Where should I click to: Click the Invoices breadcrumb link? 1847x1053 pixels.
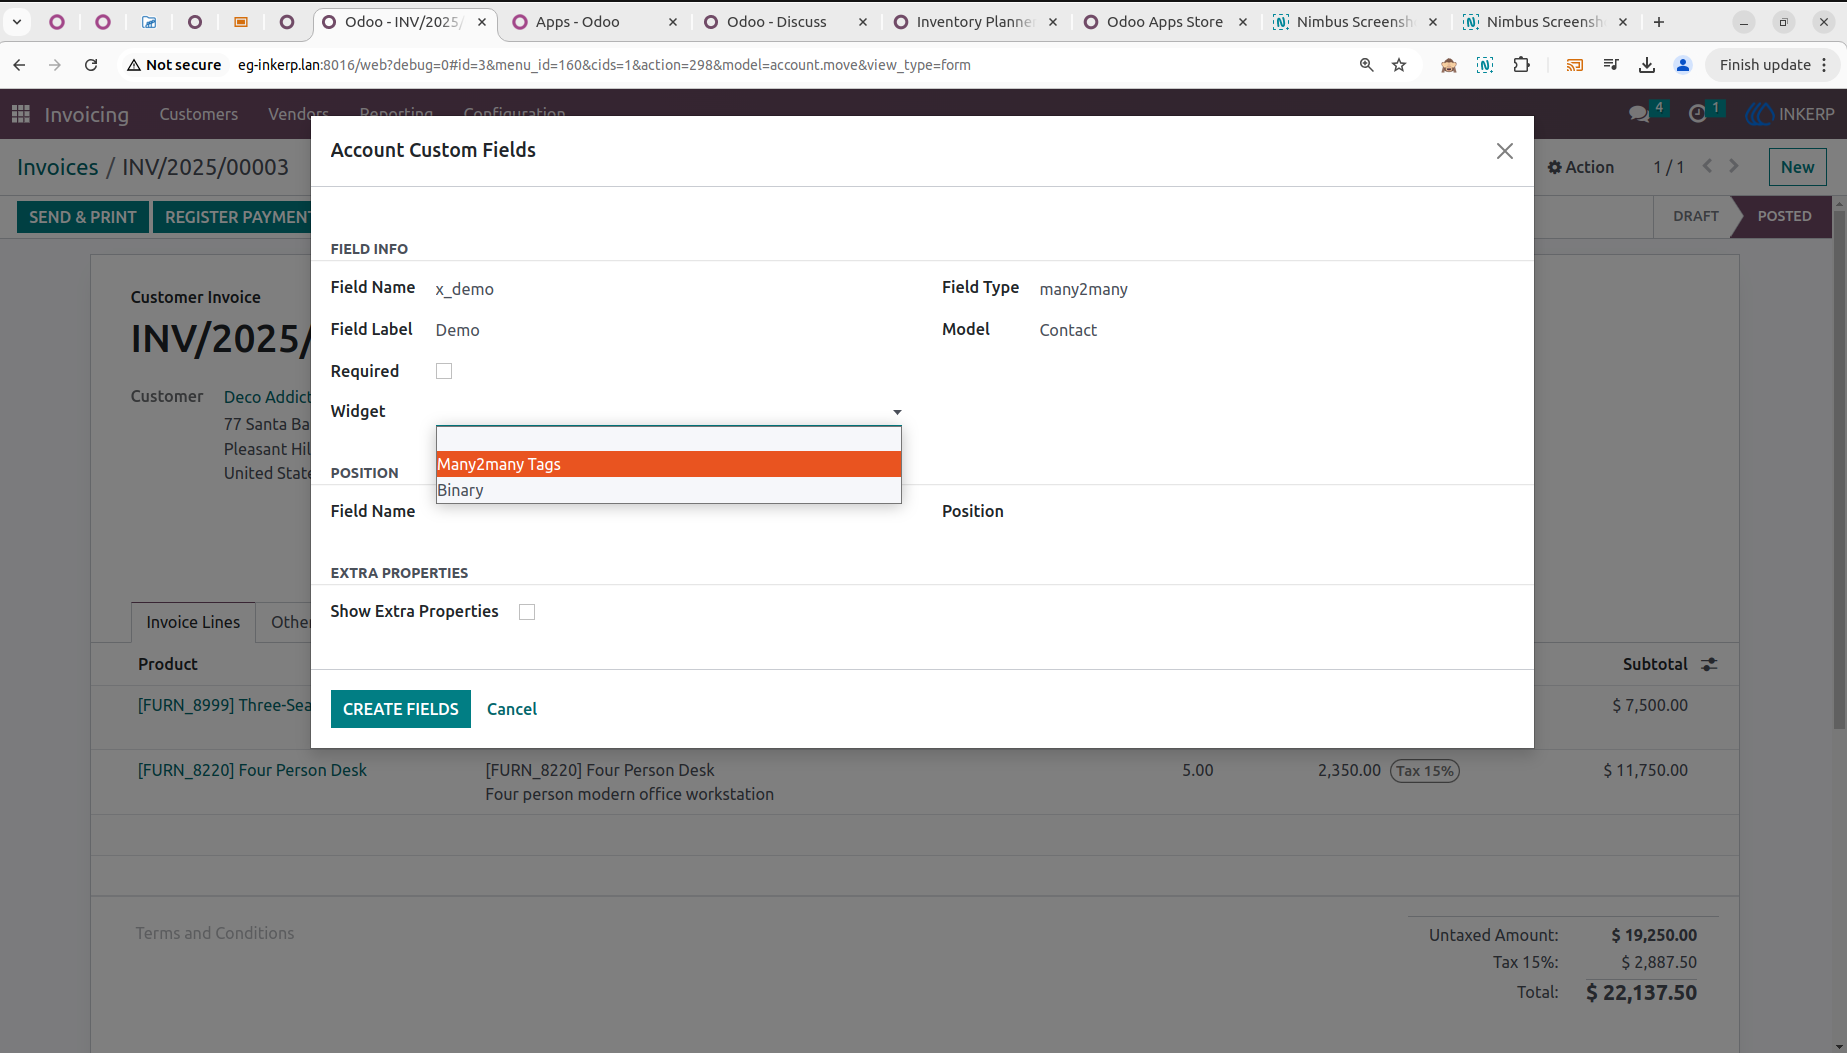[57, 167]
